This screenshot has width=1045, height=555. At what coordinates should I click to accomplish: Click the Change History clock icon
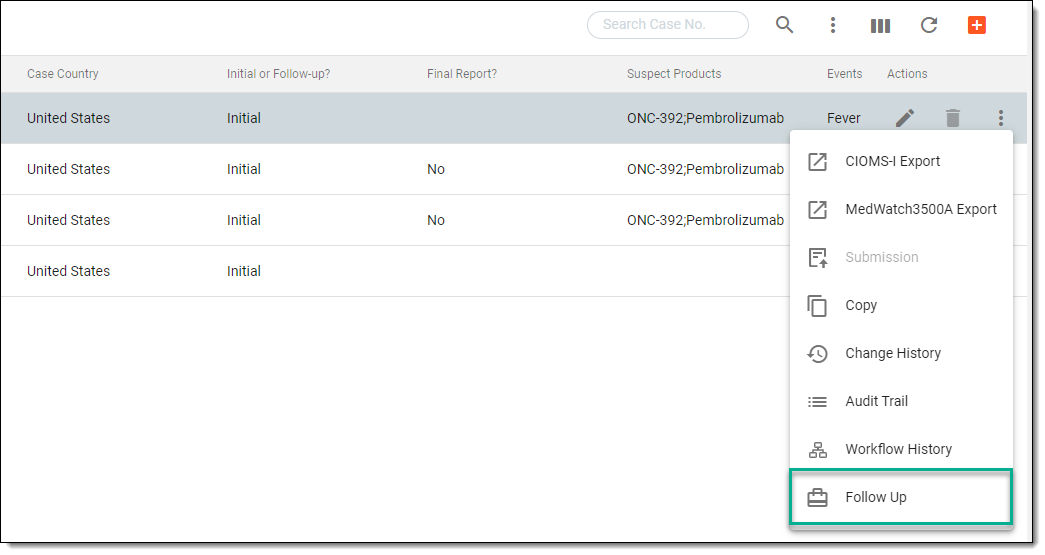click(x=818, y=353)
